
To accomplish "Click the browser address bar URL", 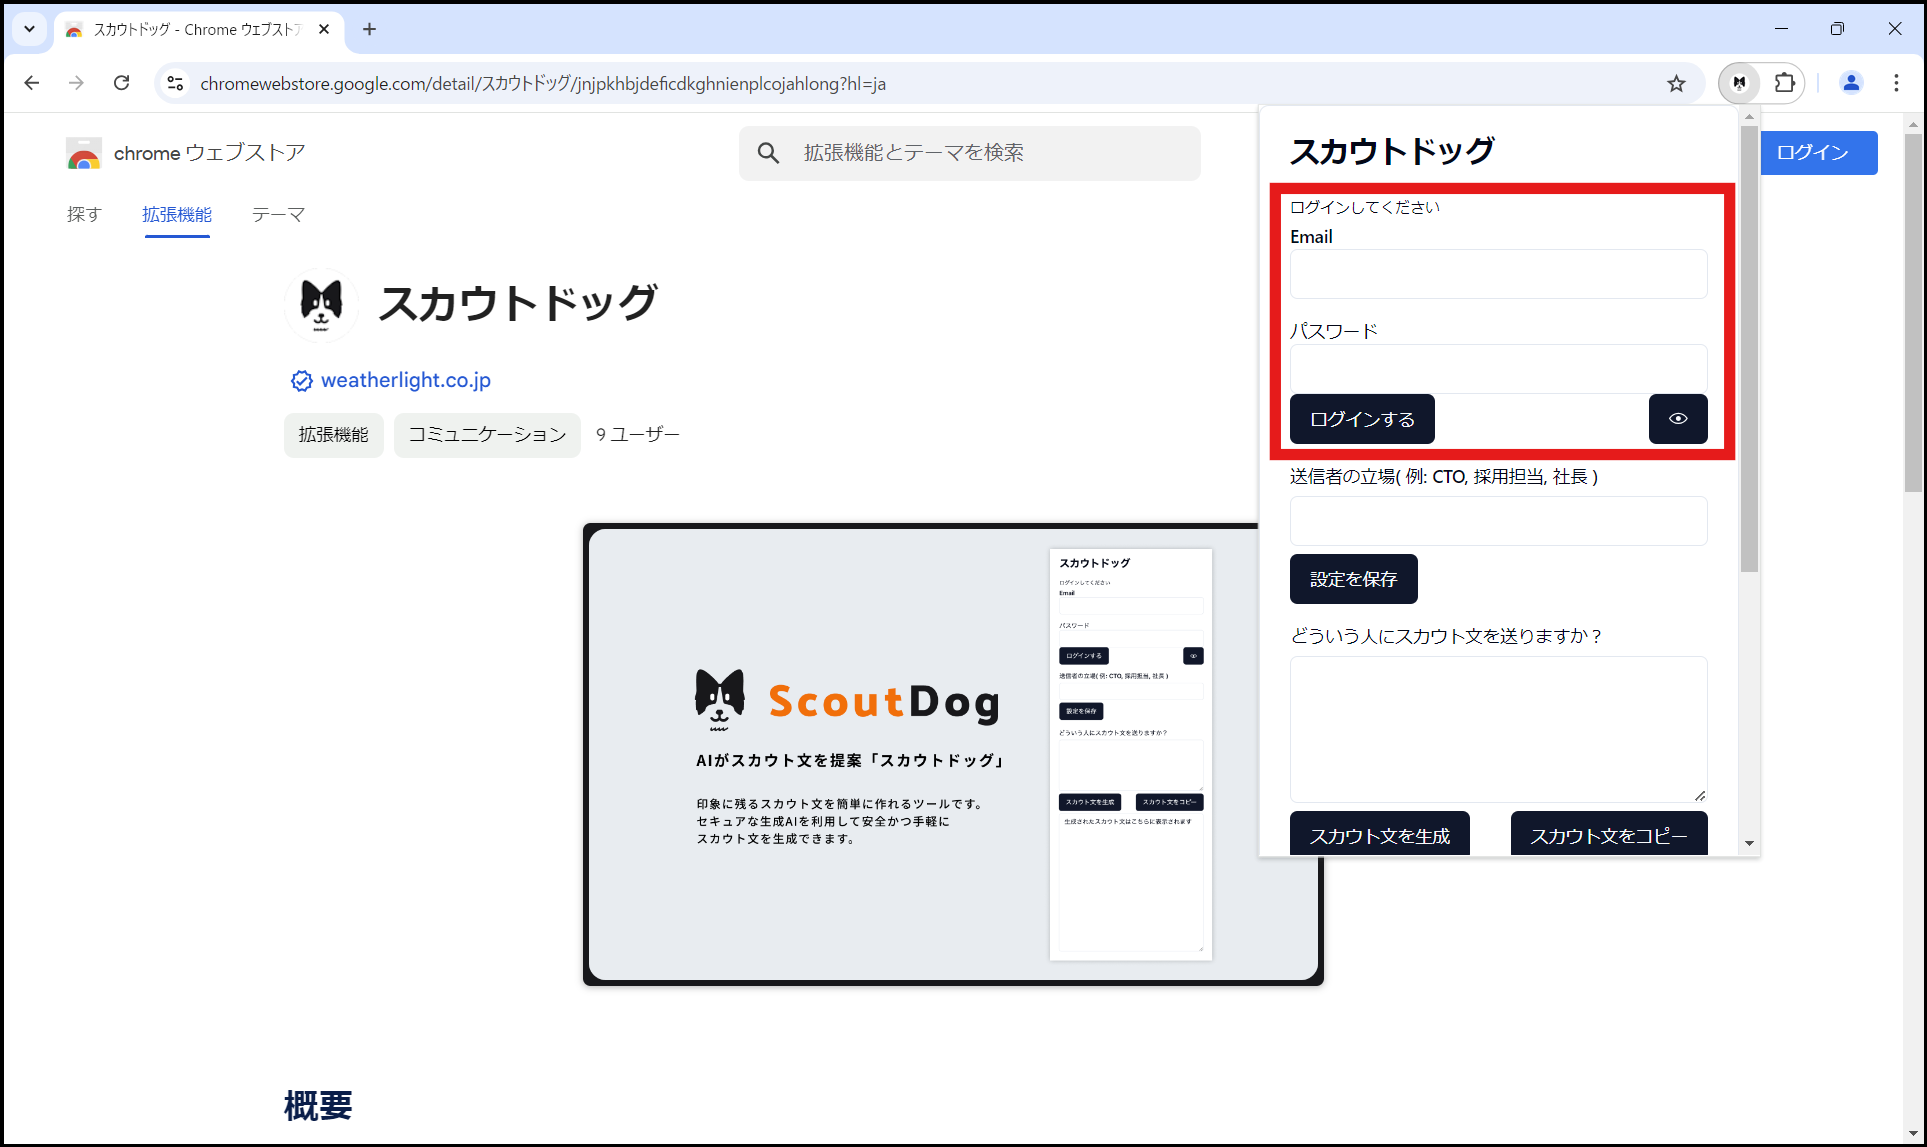I will click(x=543, y=84).
